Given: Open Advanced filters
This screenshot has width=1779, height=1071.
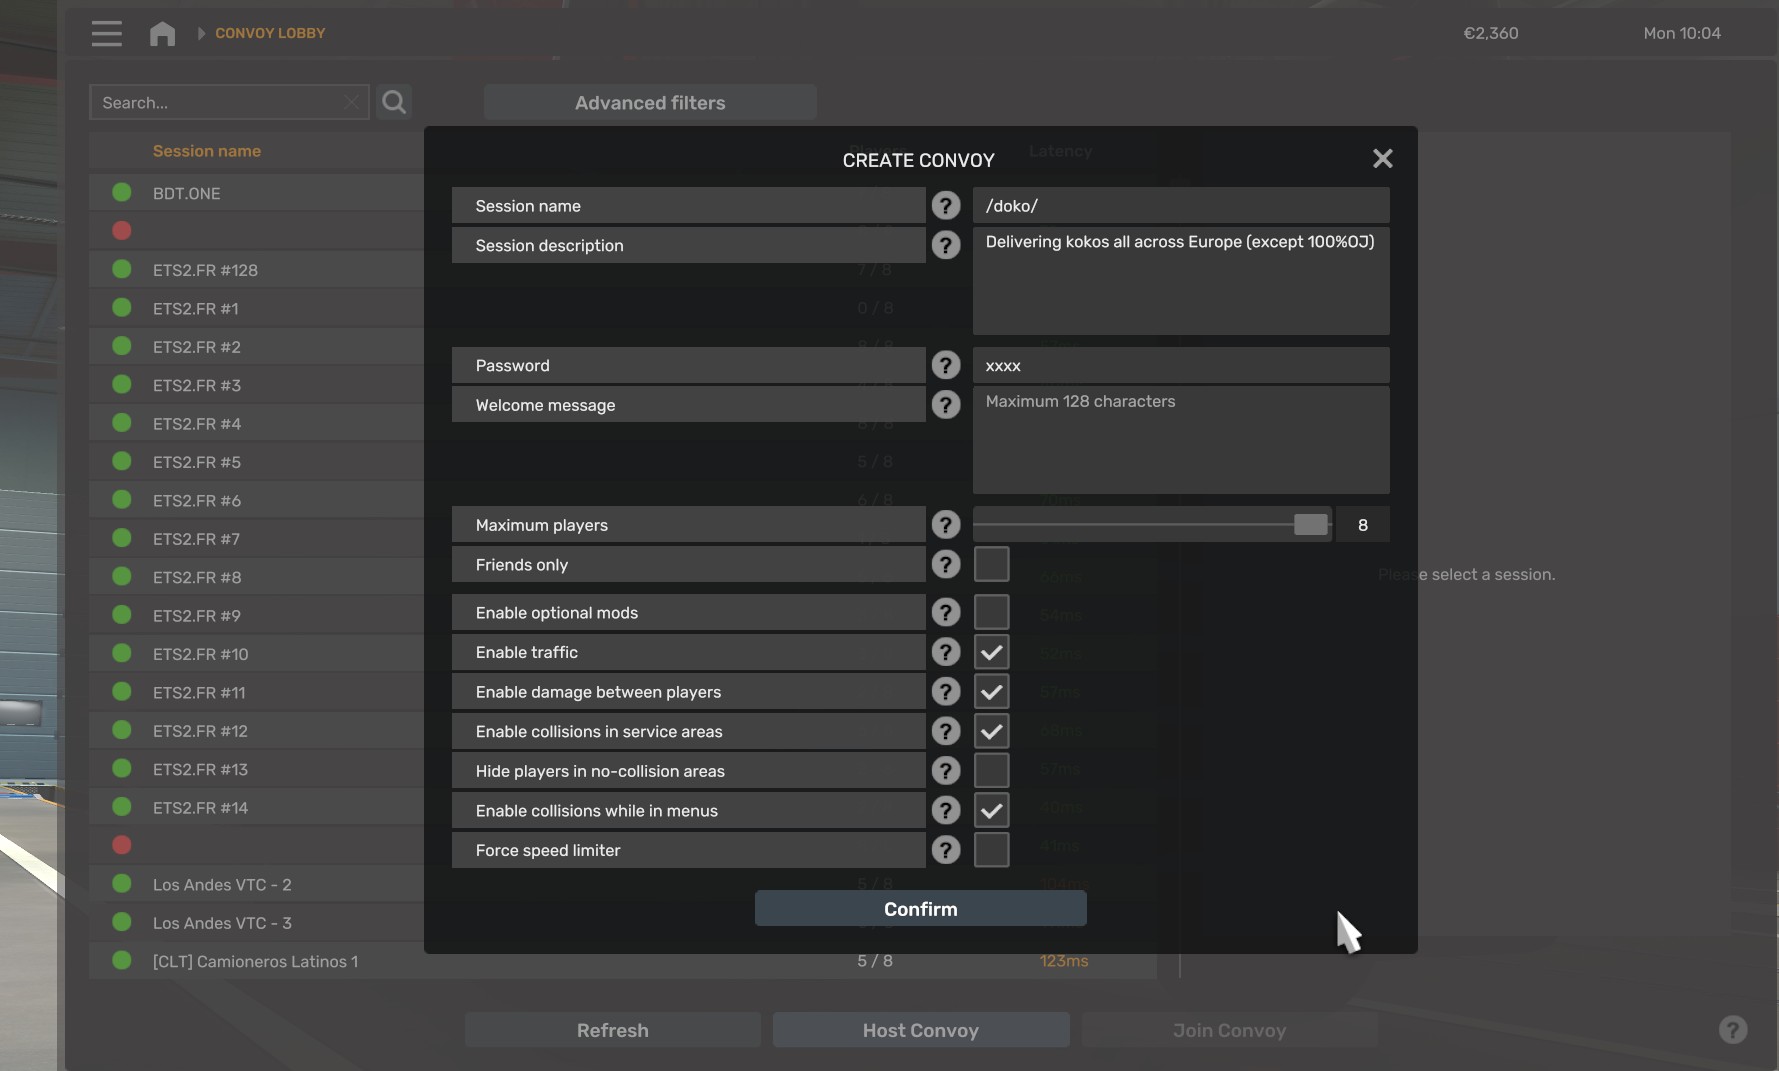Looking at the screenshot, I should pos(650,102).
